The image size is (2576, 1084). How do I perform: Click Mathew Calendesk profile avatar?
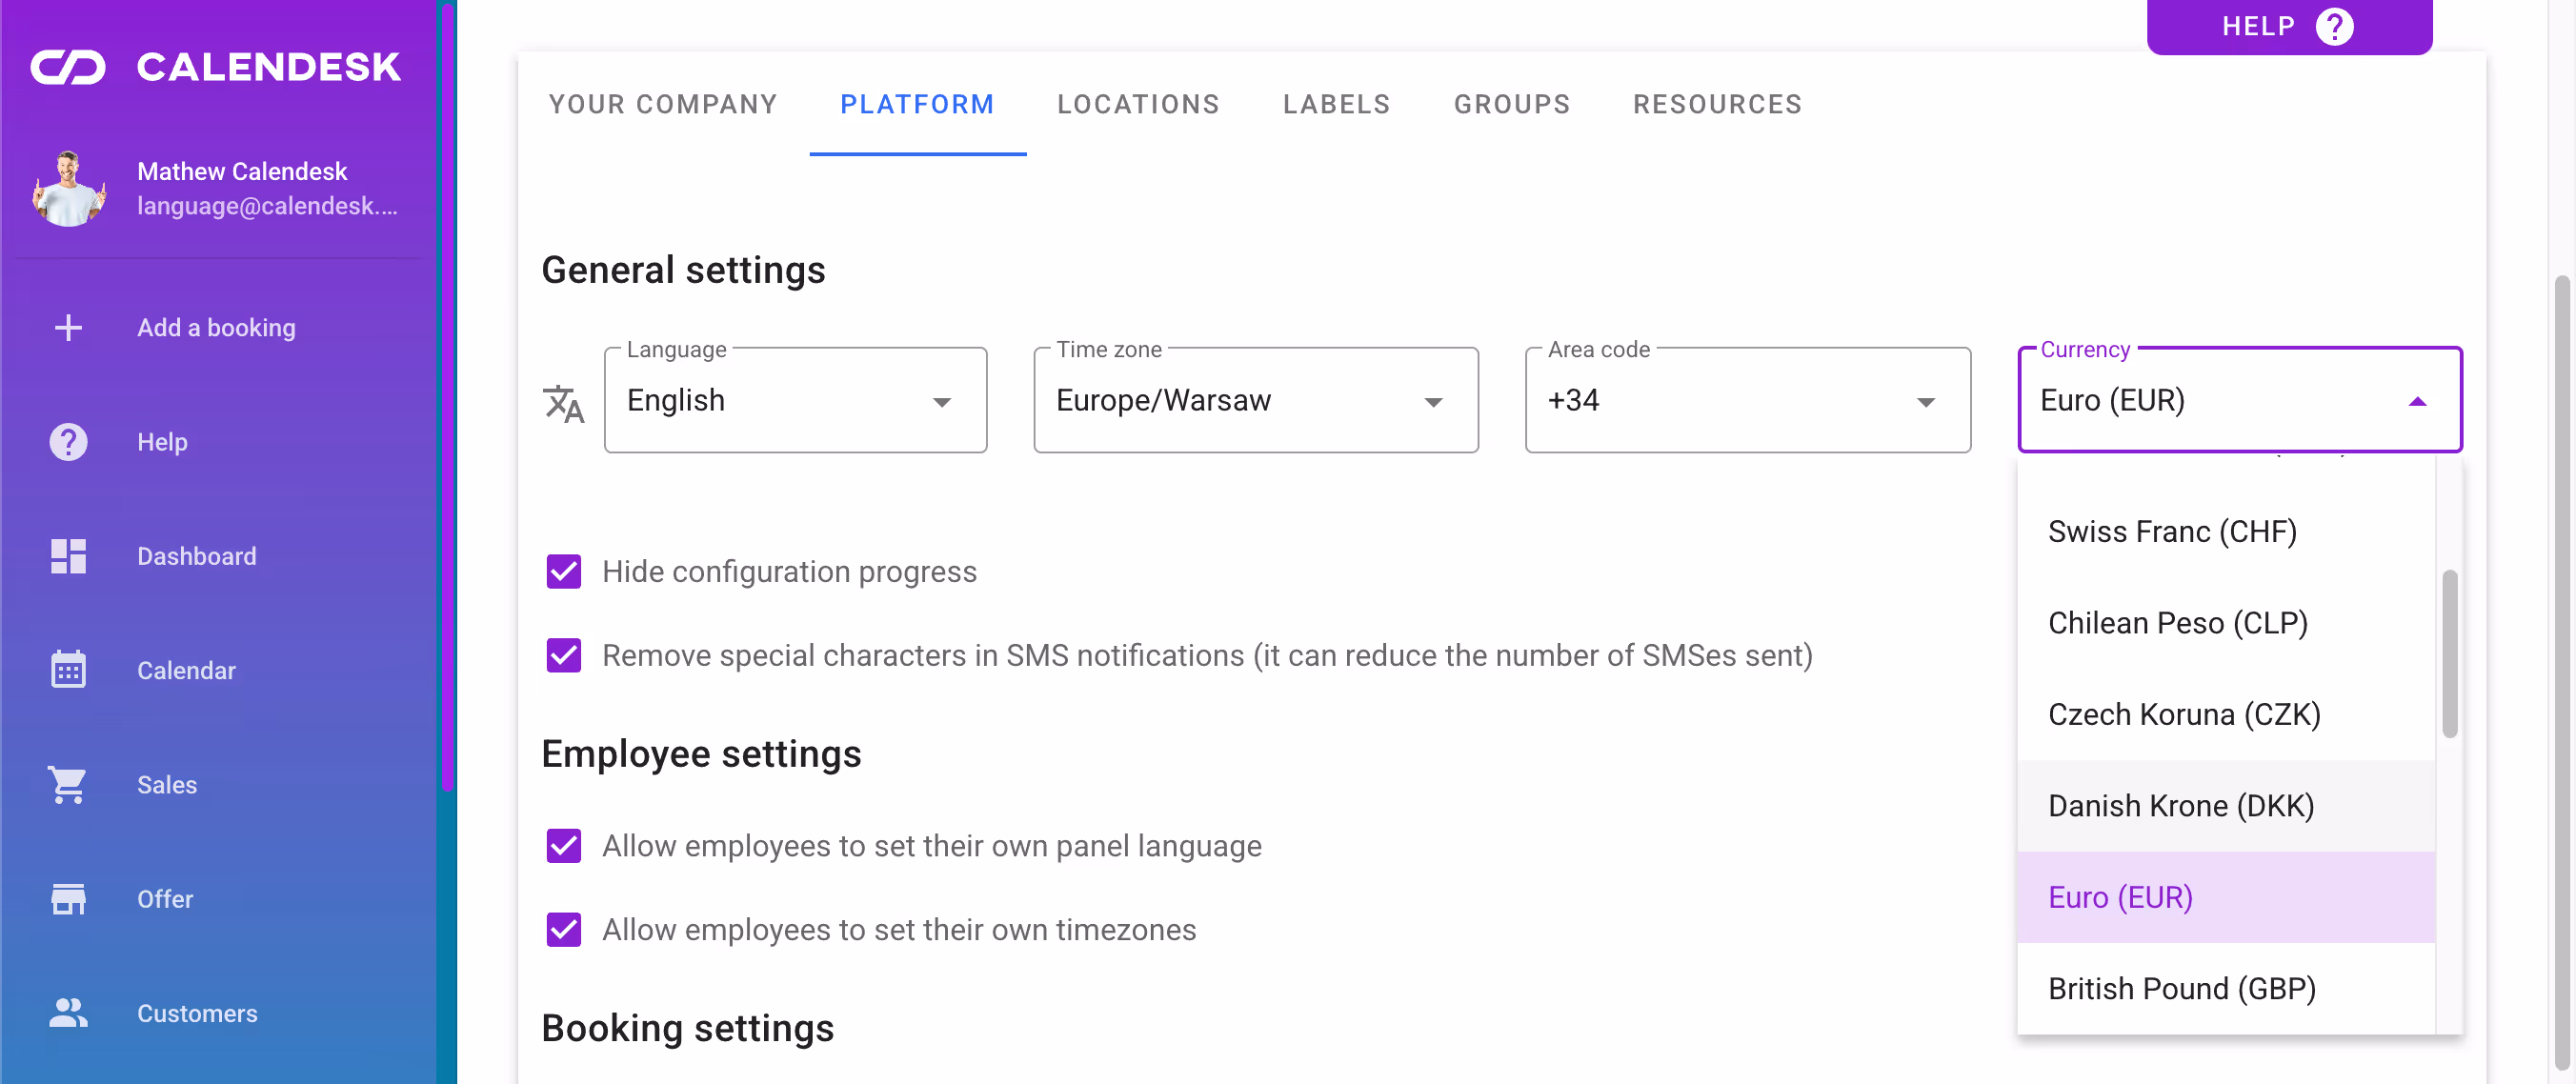pyautogui.click(x=68, y=188)
